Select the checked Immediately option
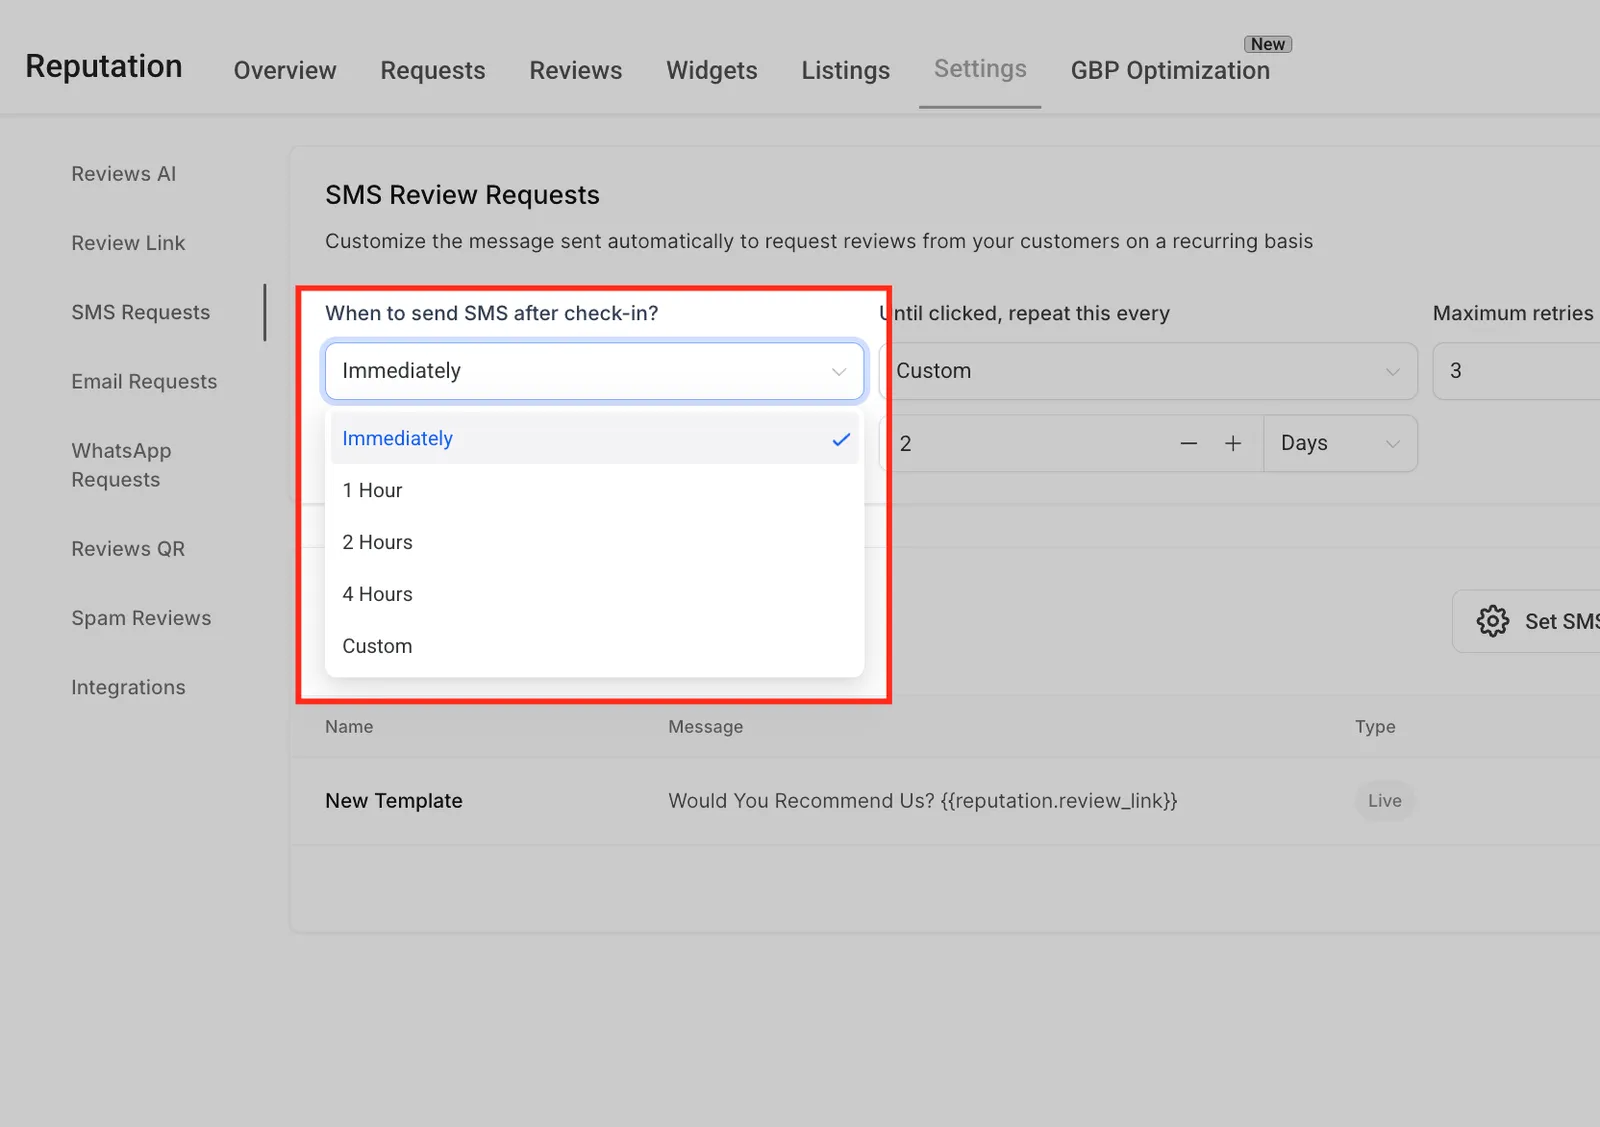This screenshot has width=1600, height=1127. tap(595, 438)
